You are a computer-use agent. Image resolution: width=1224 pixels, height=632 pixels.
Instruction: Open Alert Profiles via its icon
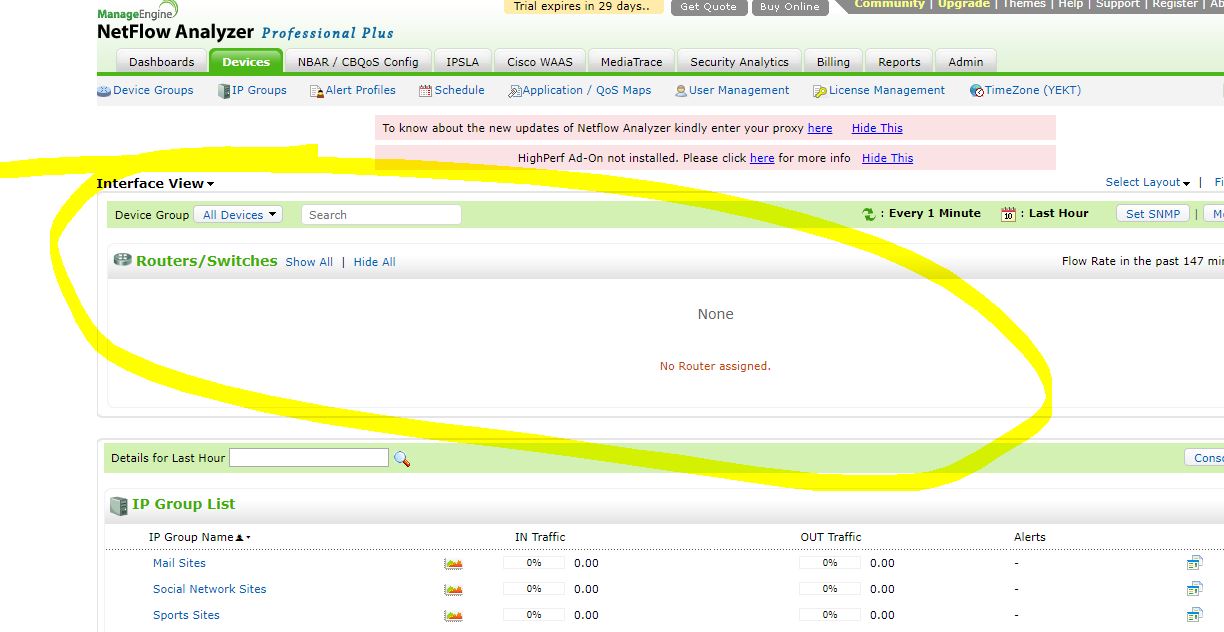317,91
